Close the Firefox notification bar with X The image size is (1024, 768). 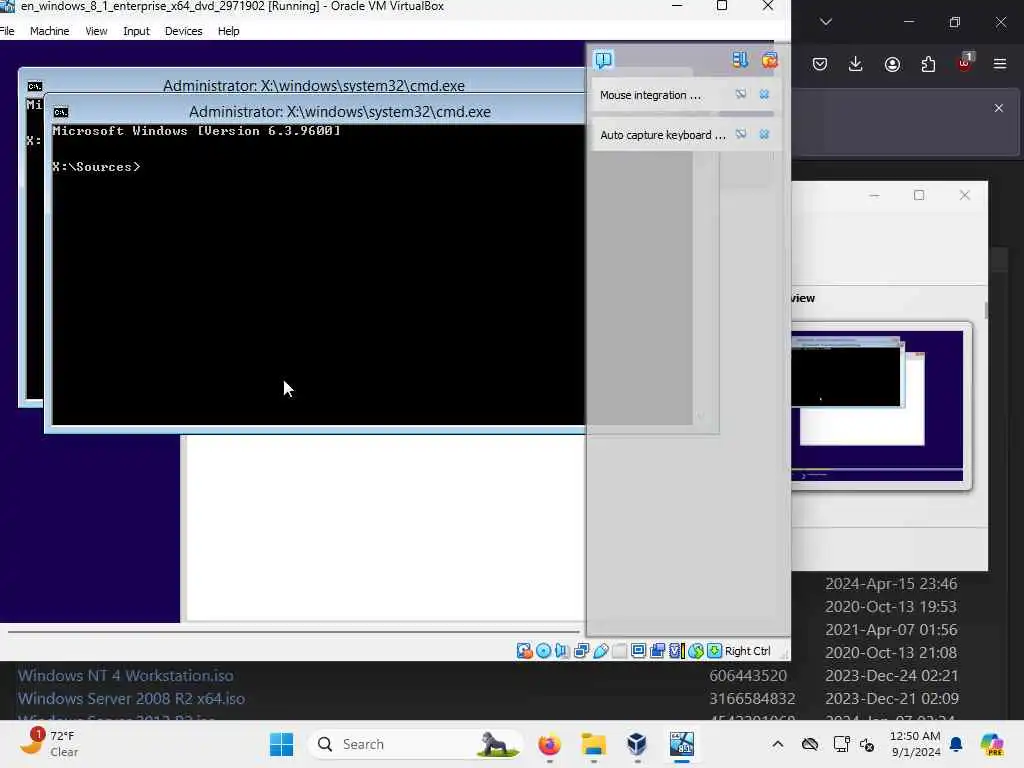pyautogui.click(x=999, y=108)
